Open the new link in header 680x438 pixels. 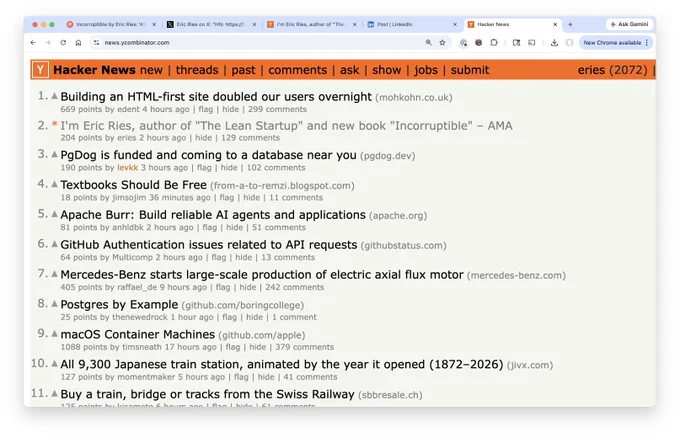point(151,70)
